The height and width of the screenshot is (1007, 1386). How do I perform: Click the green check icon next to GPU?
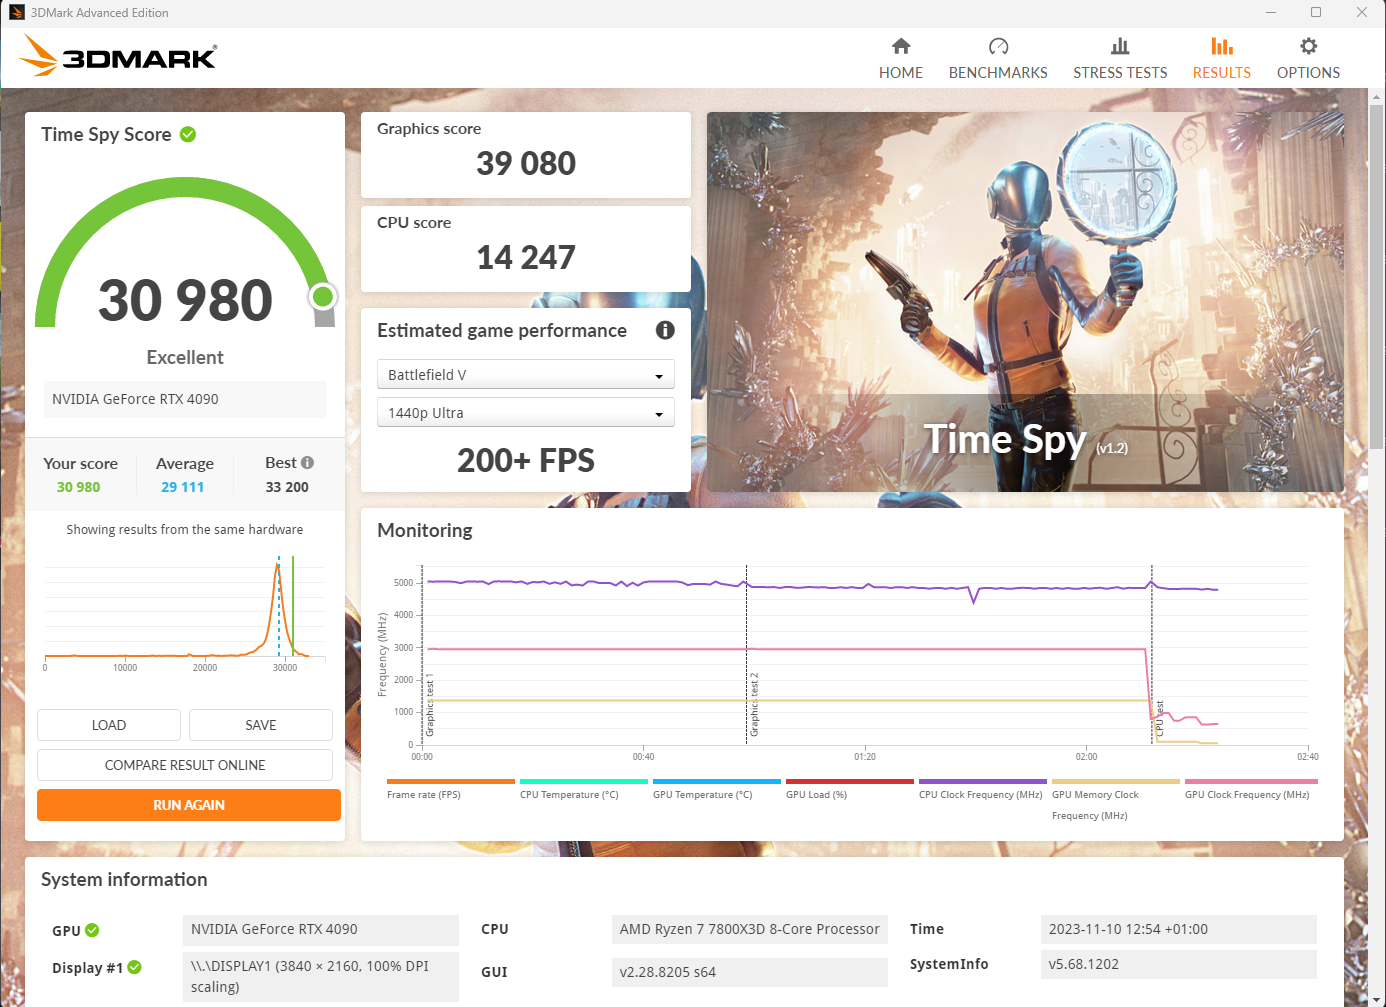pyautogui.click(x=92, y=930)
